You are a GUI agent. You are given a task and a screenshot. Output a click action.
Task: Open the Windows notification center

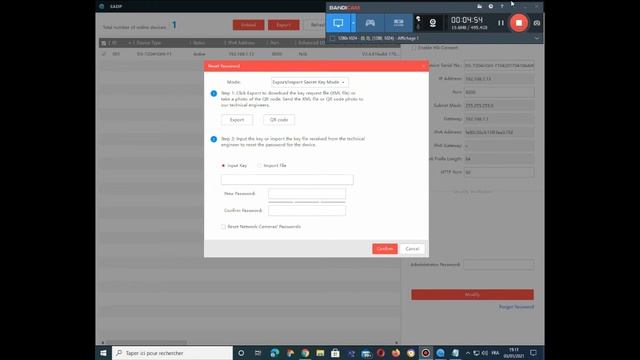click(533, 353)
